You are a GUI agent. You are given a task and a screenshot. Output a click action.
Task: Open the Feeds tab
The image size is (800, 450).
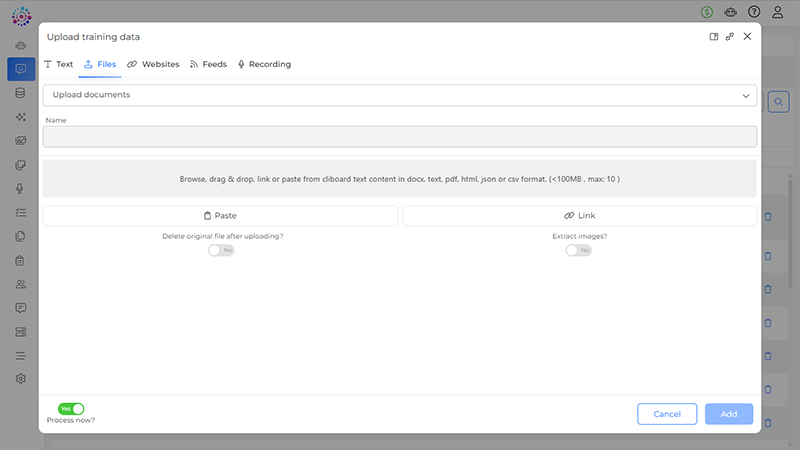click(208, 64)
